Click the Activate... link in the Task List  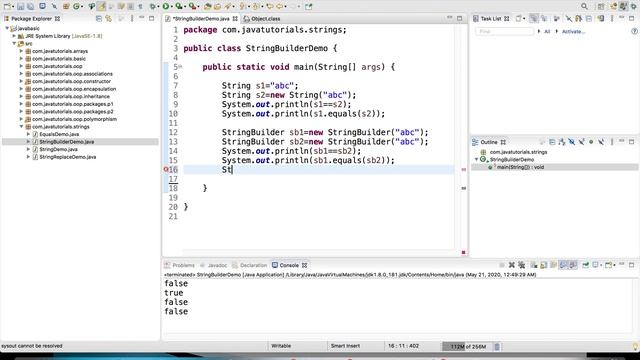coord(573,31)
